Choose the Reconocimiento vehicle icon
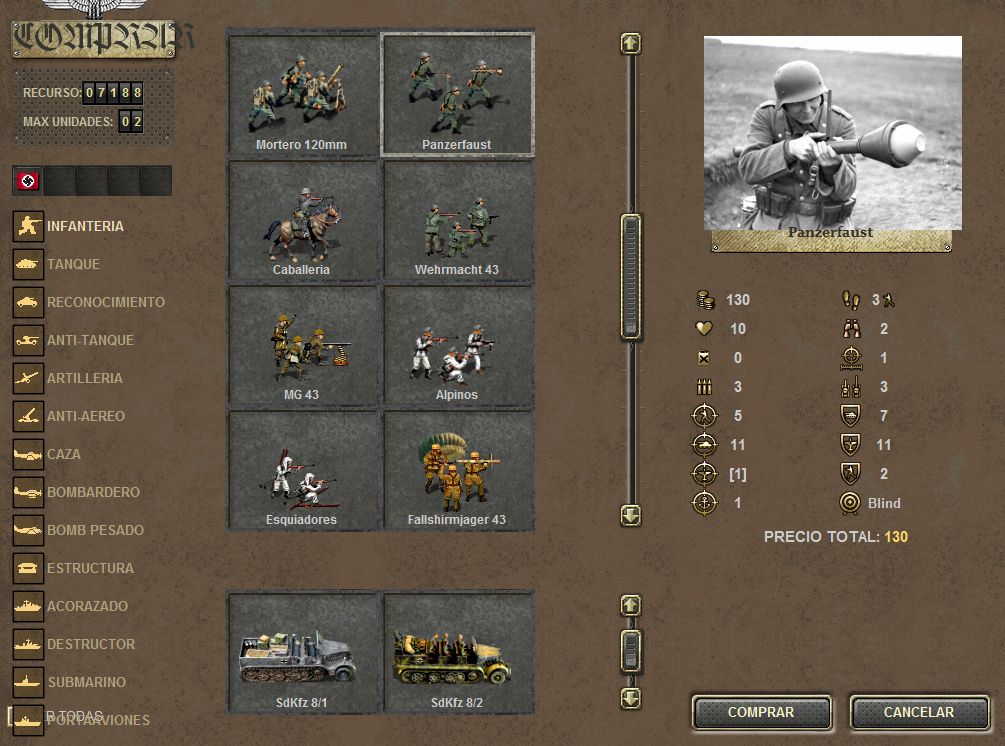The height and width of the screenshot is (746, 1005). coord(28,302)
